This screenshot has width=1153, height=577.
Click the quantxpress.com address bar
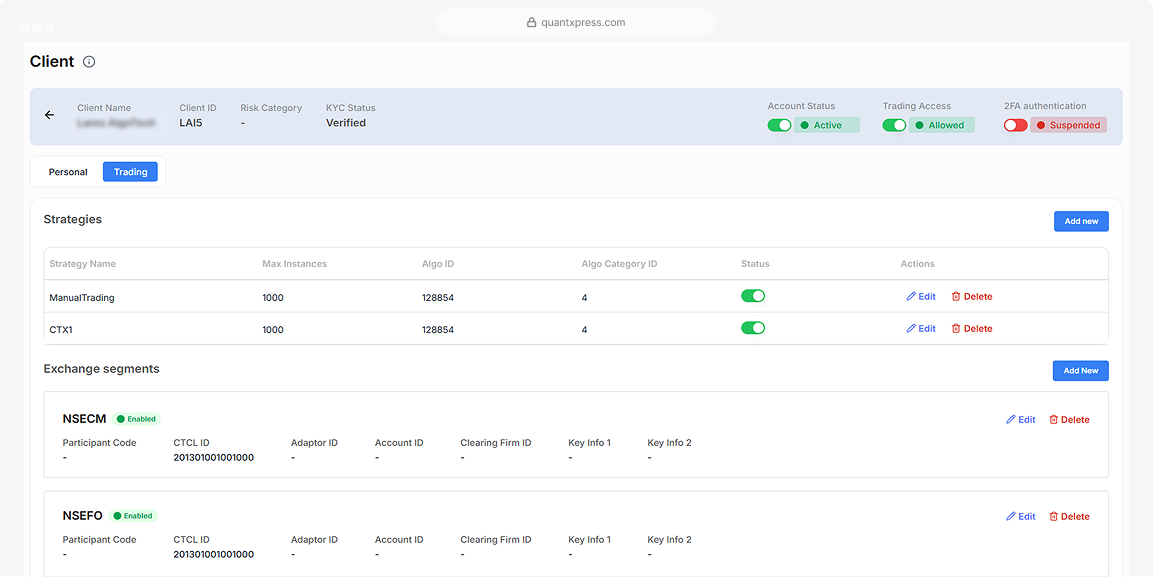576,22
